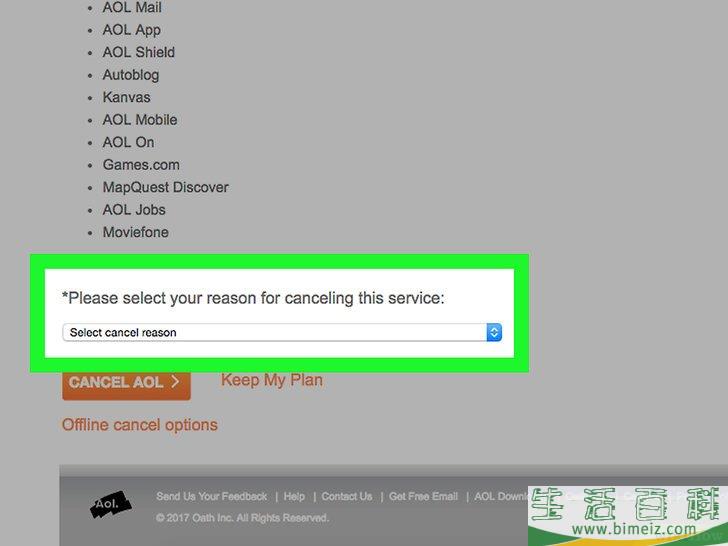Image resolution: width=728 pixels, height=546 pixels.
Task: Open the Select cancel reason dropdown
Action: pos(282,332)
